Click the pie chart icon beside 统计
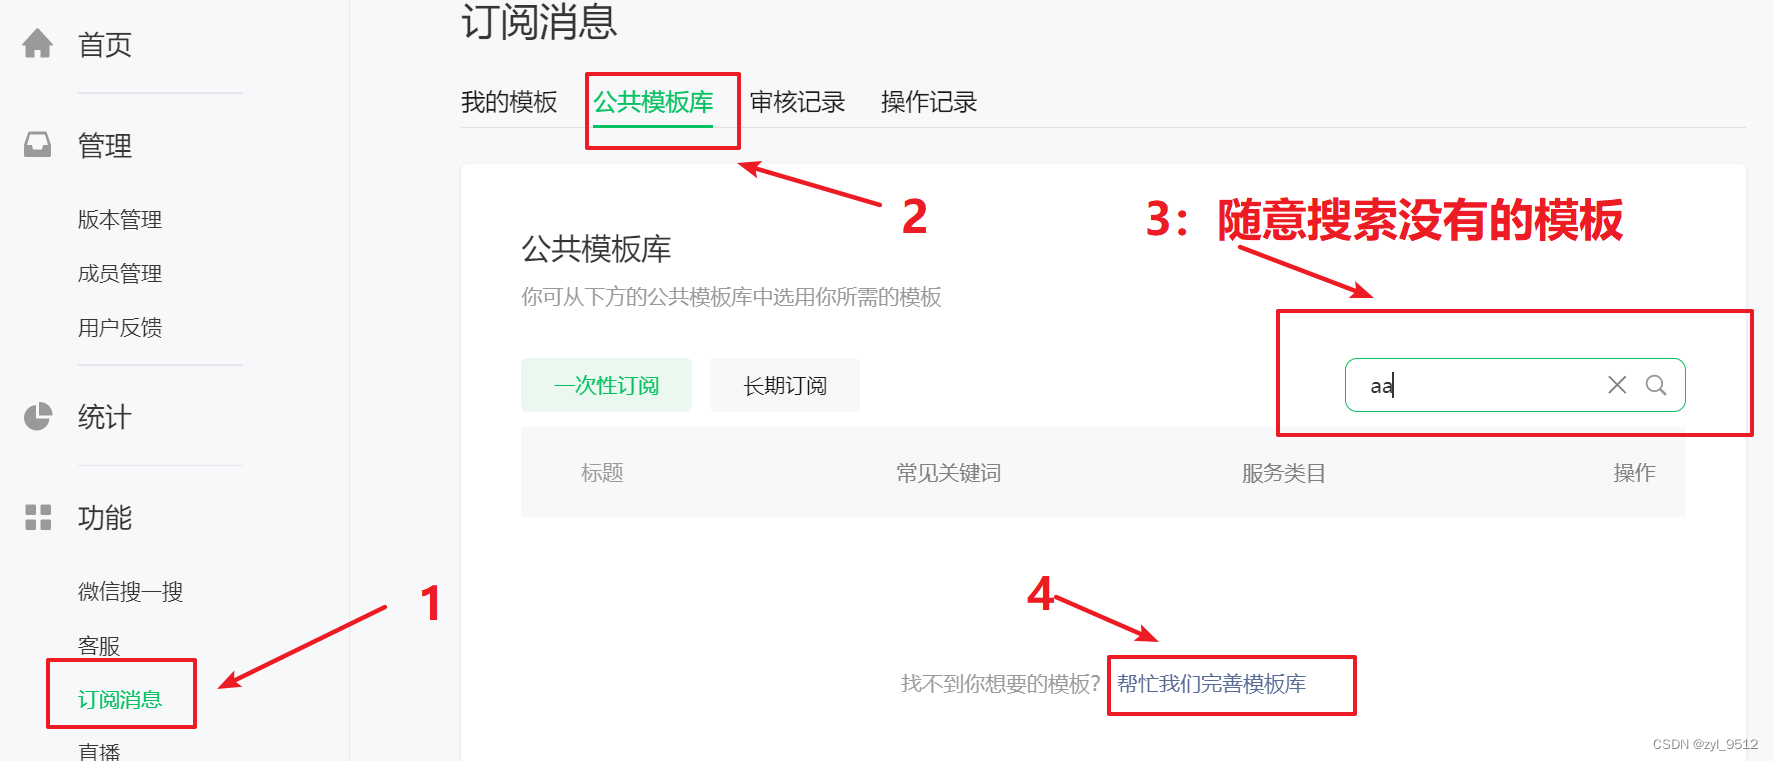 38,417
